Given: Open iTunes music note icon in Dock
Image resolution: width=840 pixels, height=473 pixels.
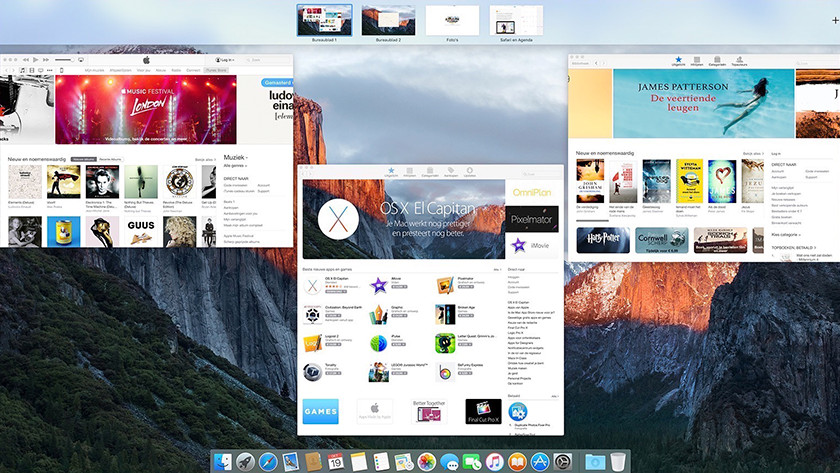Looking at the screenshot, I should pos(494,462).
